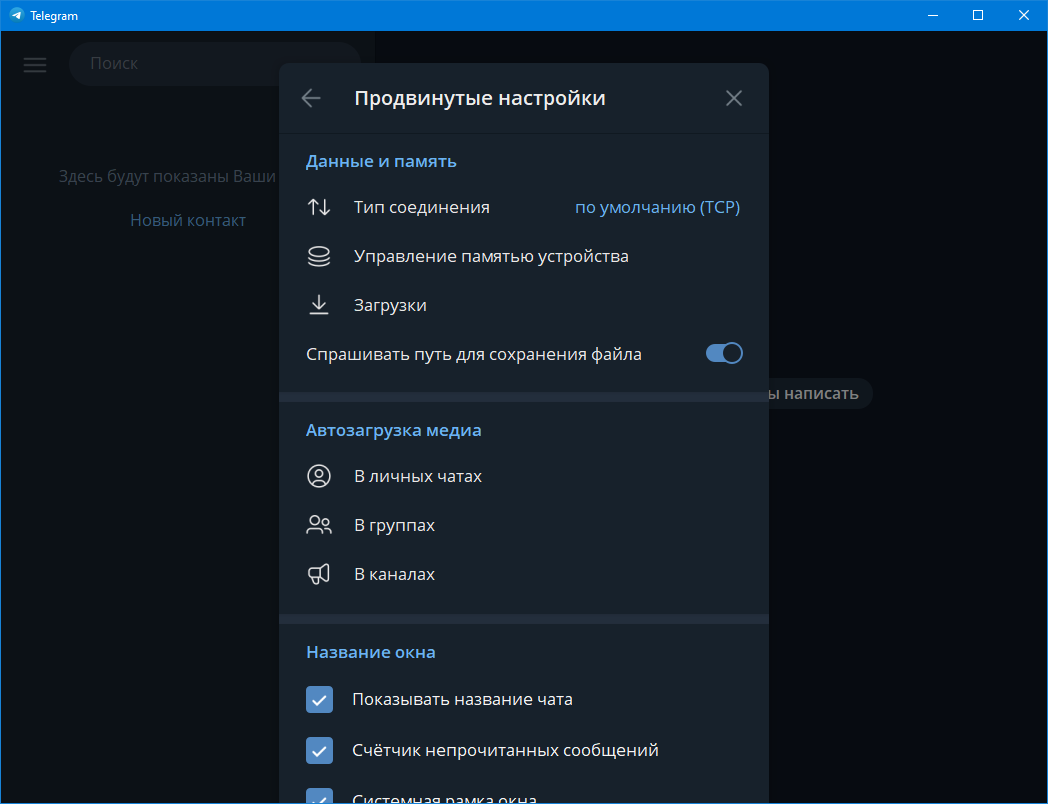Open auto-download settings В личных чатах
Viewport: 1048px width, 804px height.
(523, 477)
